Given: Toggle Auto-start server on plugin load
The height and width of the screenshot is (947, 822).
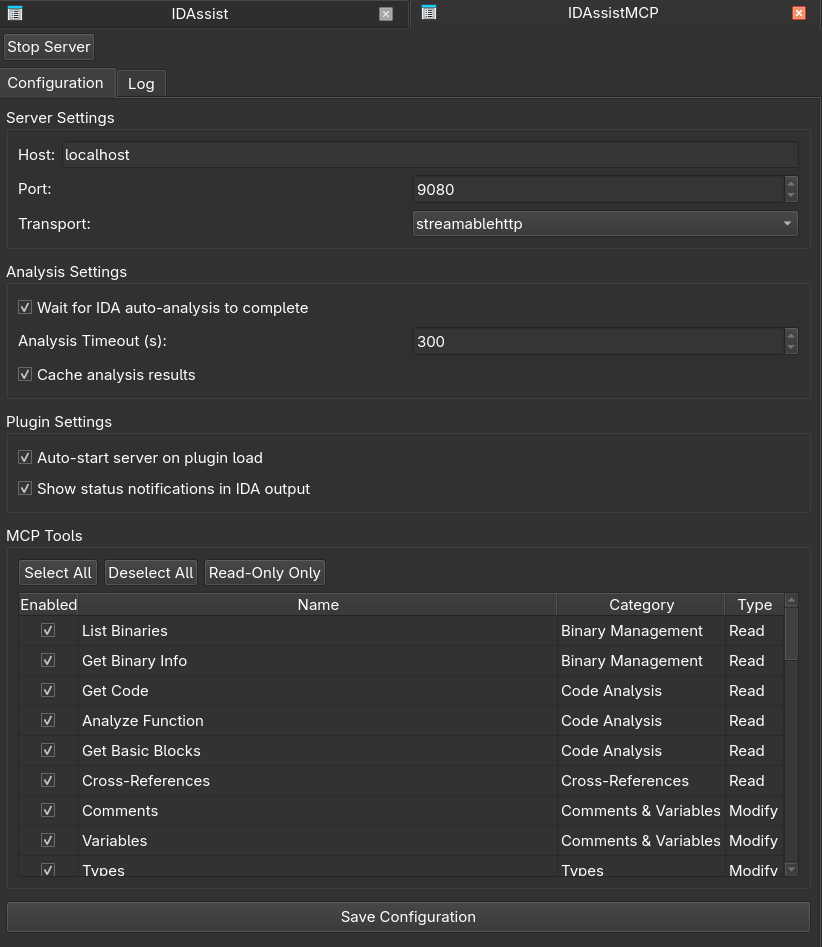Looking at the screenshot, I should 25,457.
